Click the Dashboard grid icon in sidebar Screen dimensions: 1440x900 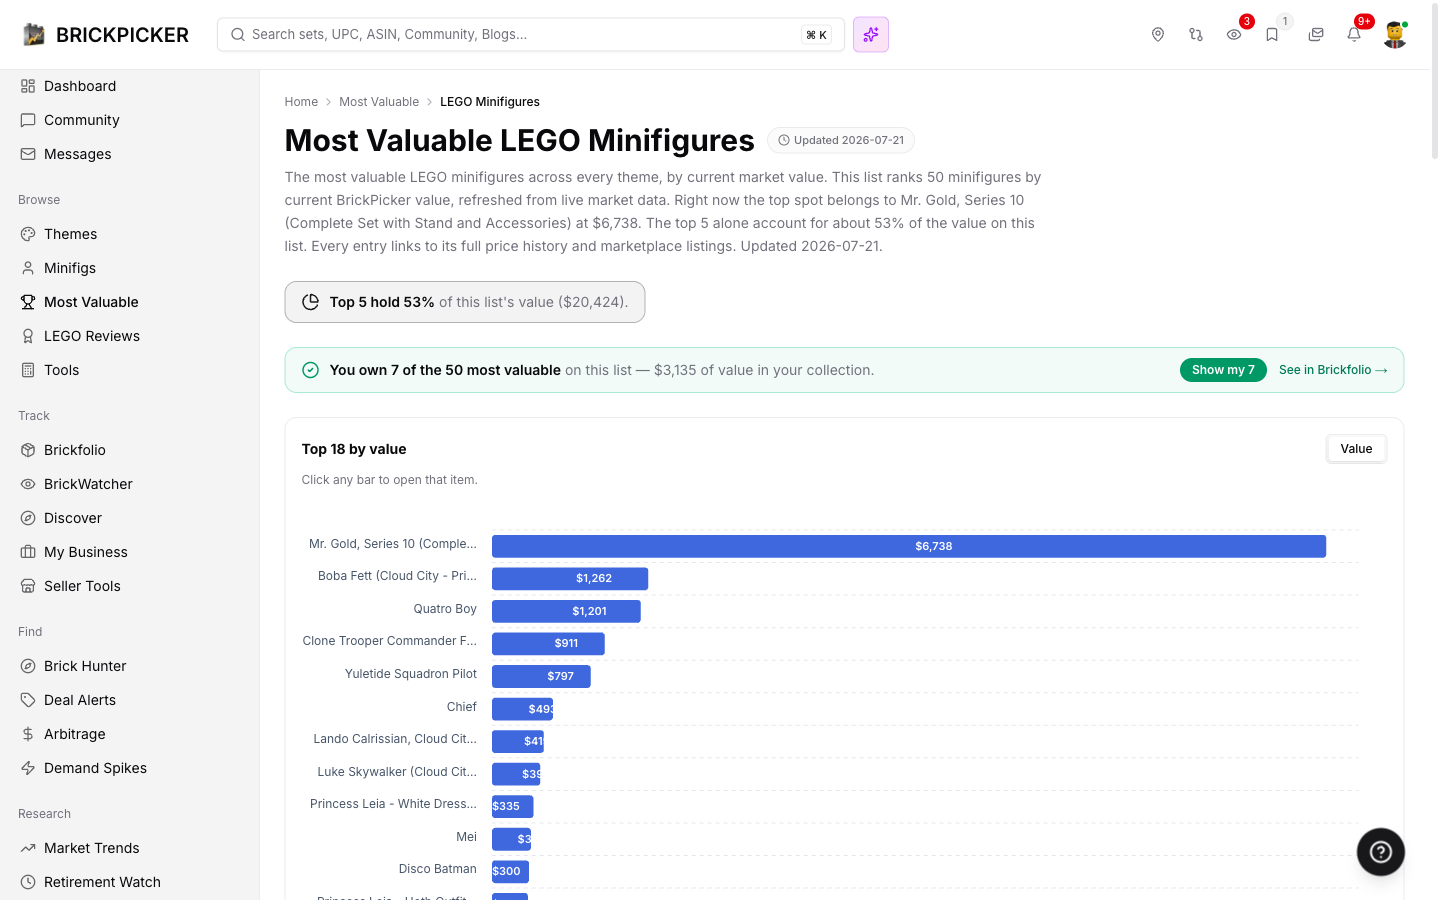pos(28,86)
